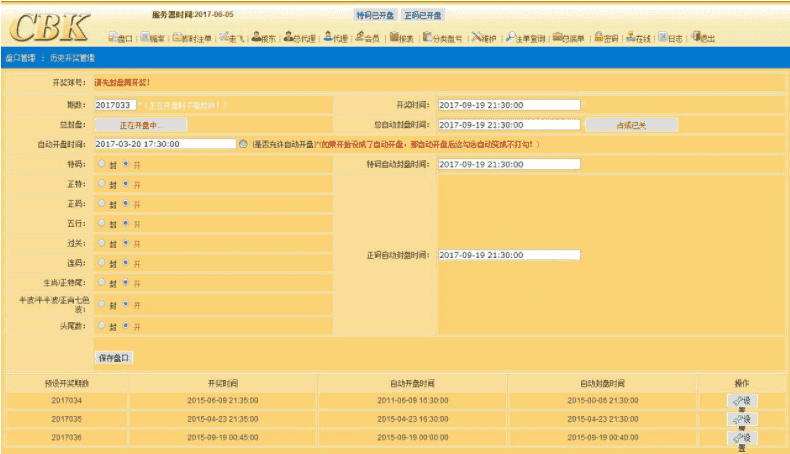Select 封 radio for 正特
This screenshot has width=790, height=454.
(102, 183)
